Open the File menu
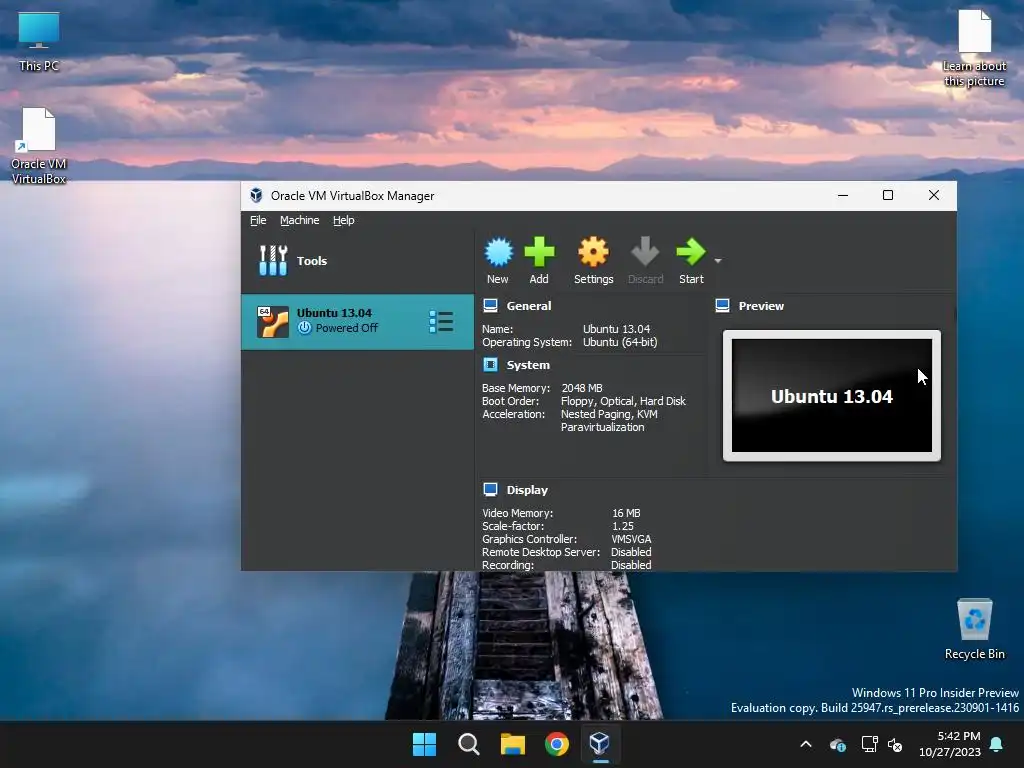The height and width of the screenshot is (768, 1024). tap(258, 220)
